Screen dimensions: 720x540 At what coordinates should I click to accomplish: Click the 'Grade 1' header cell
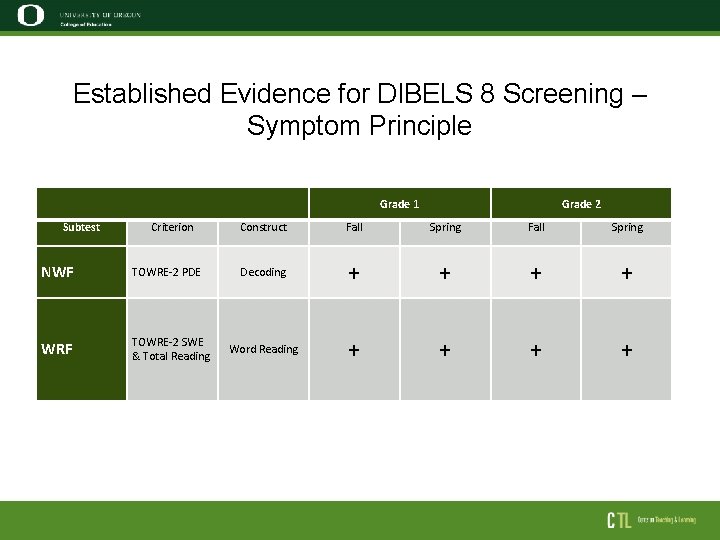coord(399,203)
